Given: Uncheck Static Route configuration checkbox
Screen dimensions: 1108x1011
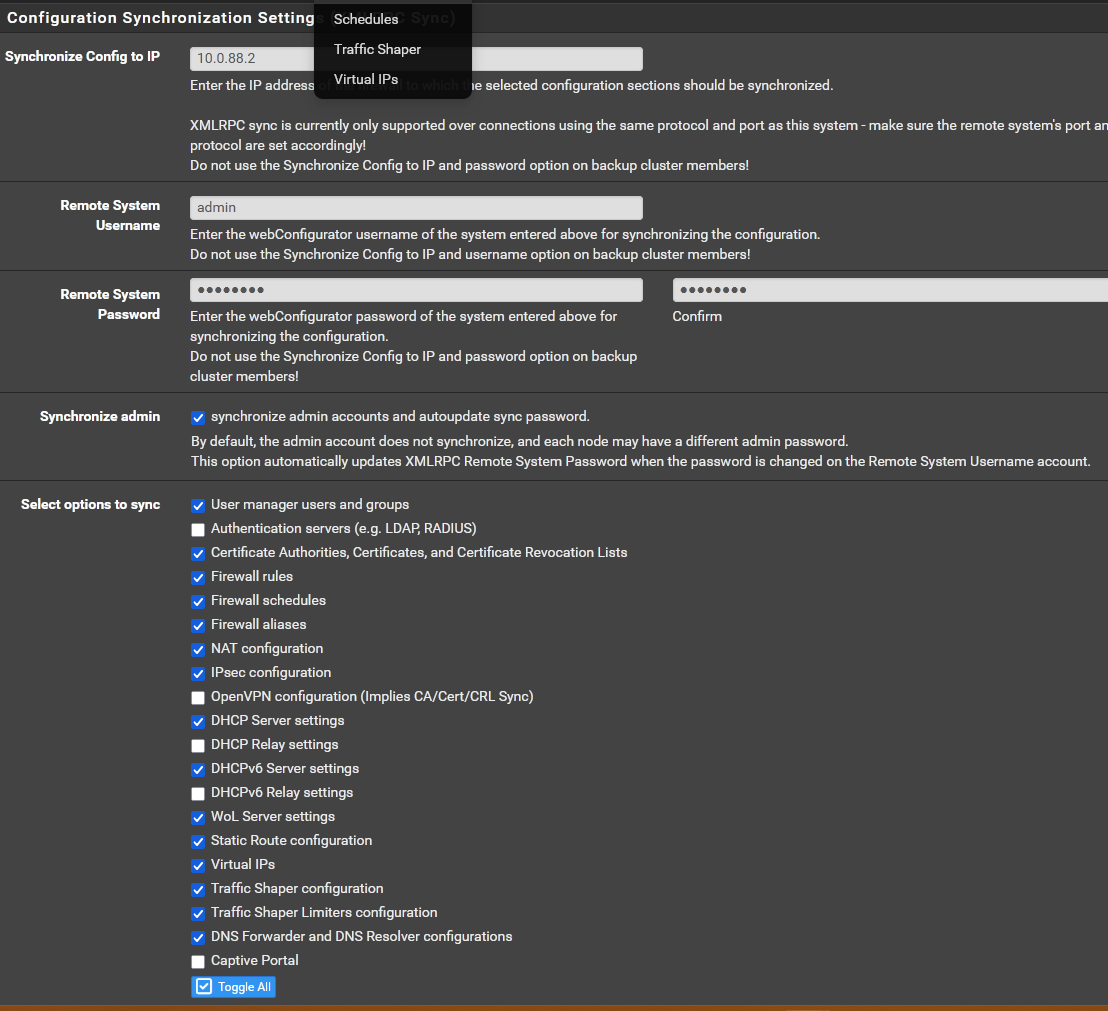Looking at the screenshot, I should tap(198, 842).
